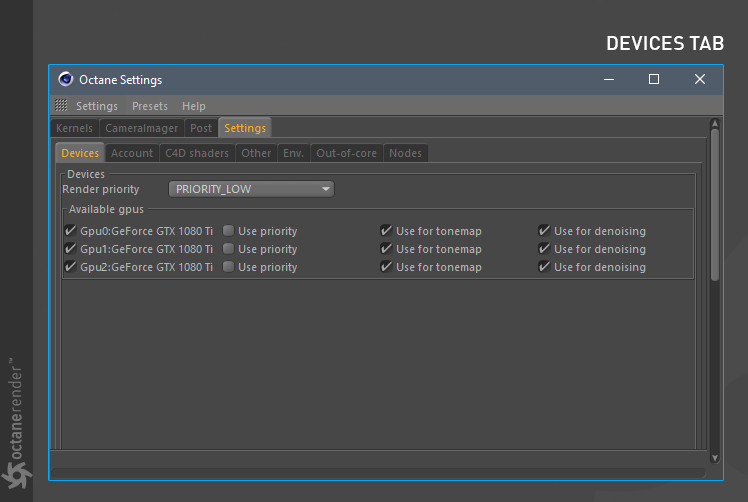748x502 pixels.
Task: Toggle Use for tonemap on Gpu1
Action: tap(386, 249)
